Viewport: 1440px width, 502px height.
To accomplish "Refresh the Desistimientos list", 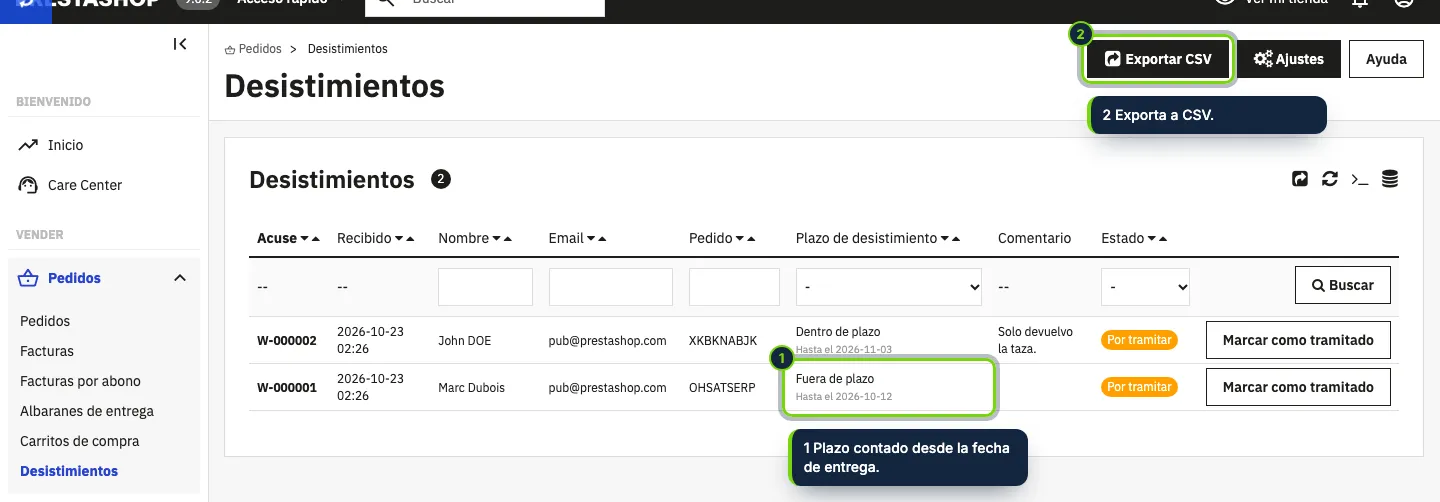I will [x=1329, y=179].
